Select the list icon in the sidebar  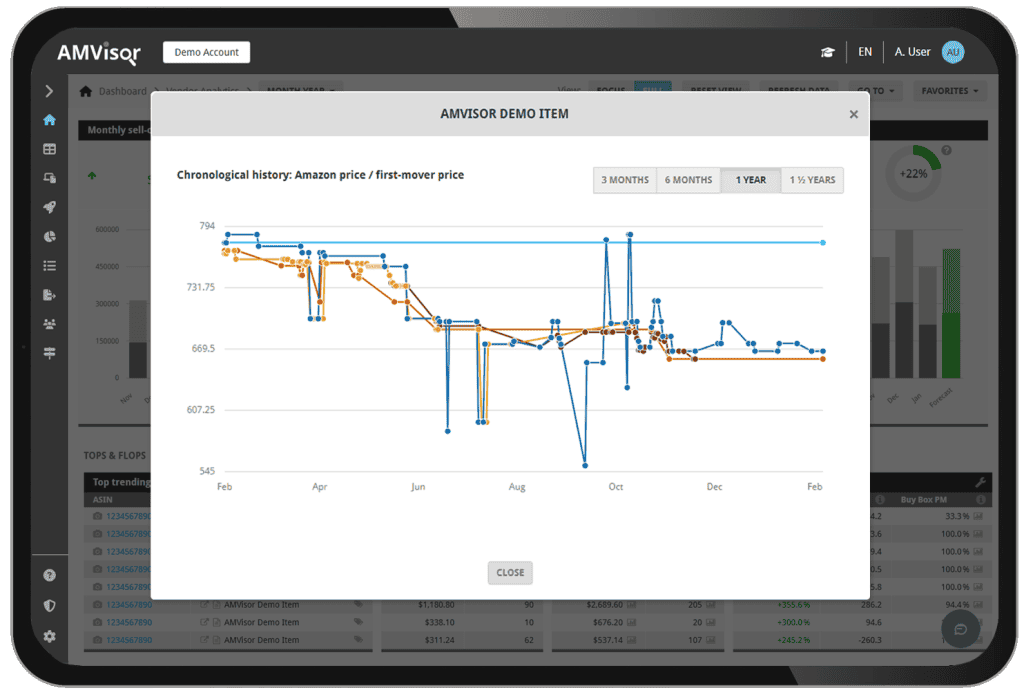pyautogui.click(x=49, y=265)
